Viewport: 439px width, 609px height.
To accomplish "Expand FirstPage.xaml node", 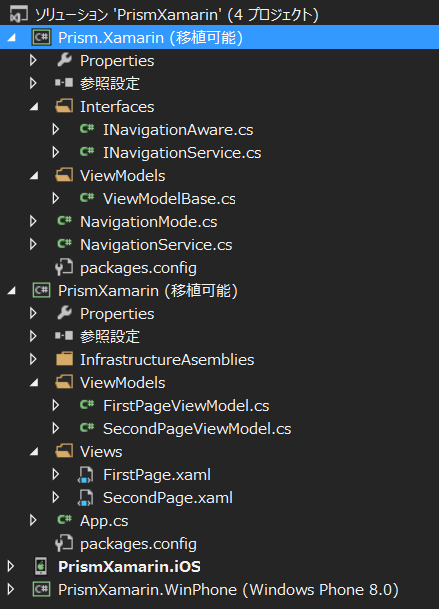I will pos(56,474).
